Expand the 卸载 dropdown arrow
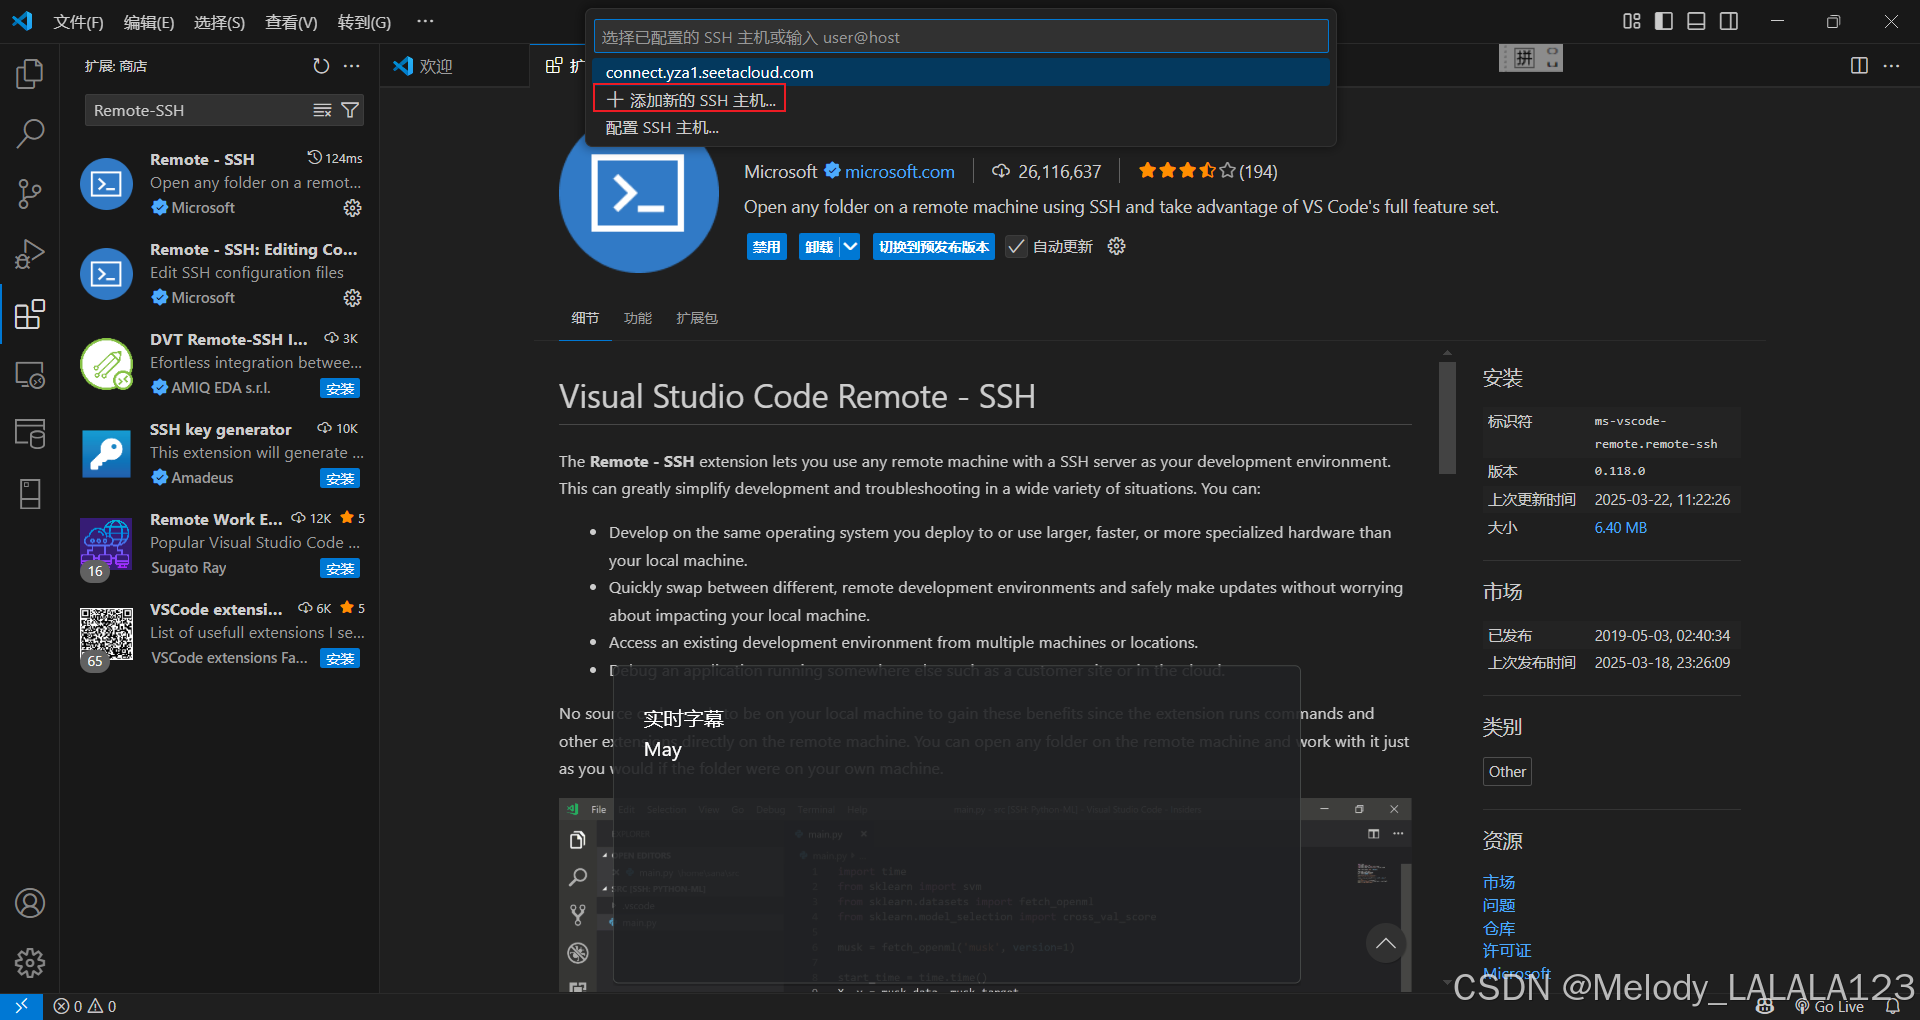Viewport: 1920px width, 1020px height. point(850,247)
